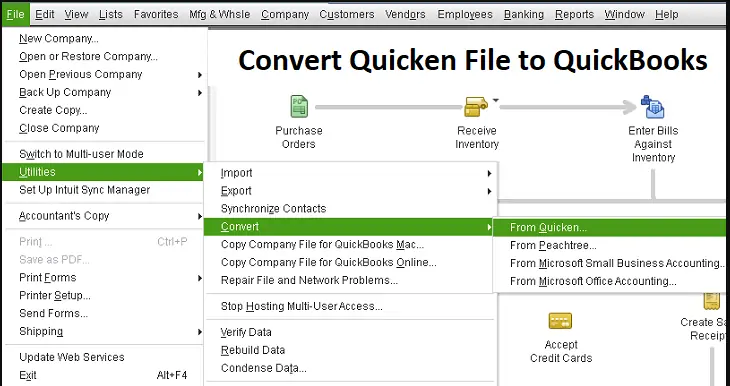The height and width of the screenshot is (386, 730).
Task: Click the Enter Bills Against Inventory icon
Action: [x=652, y=107]
